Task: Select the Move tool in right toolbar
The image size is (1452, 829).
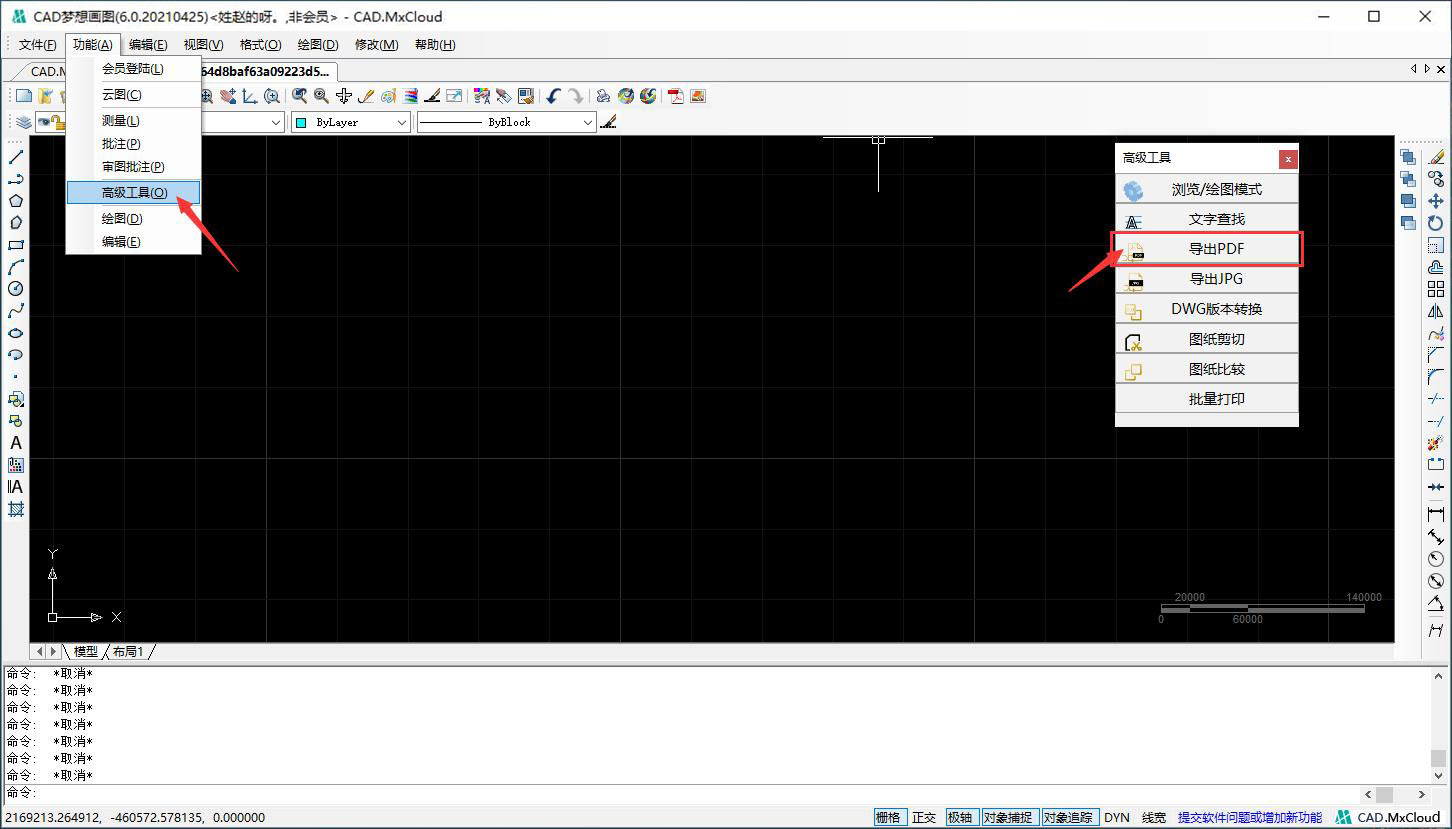Action: pos(1436,201)
